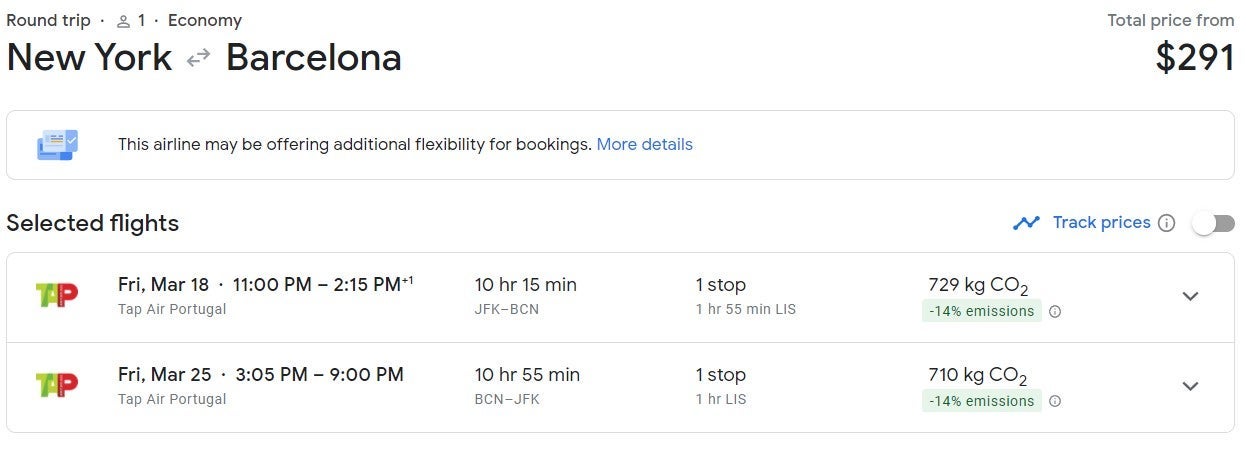This screenshot has width=1246, height=463.
Task: Click the New York origin heading
Action: [89, 58]
